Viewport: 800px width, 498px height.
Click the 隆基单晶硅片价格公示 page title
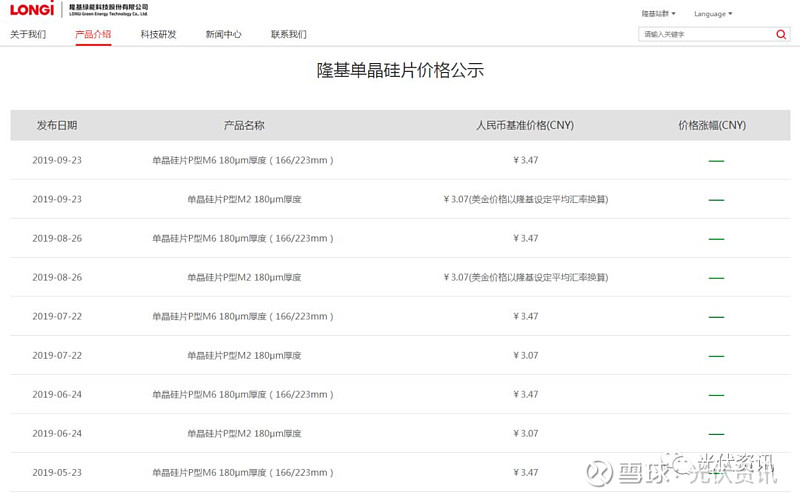(400, 70)
